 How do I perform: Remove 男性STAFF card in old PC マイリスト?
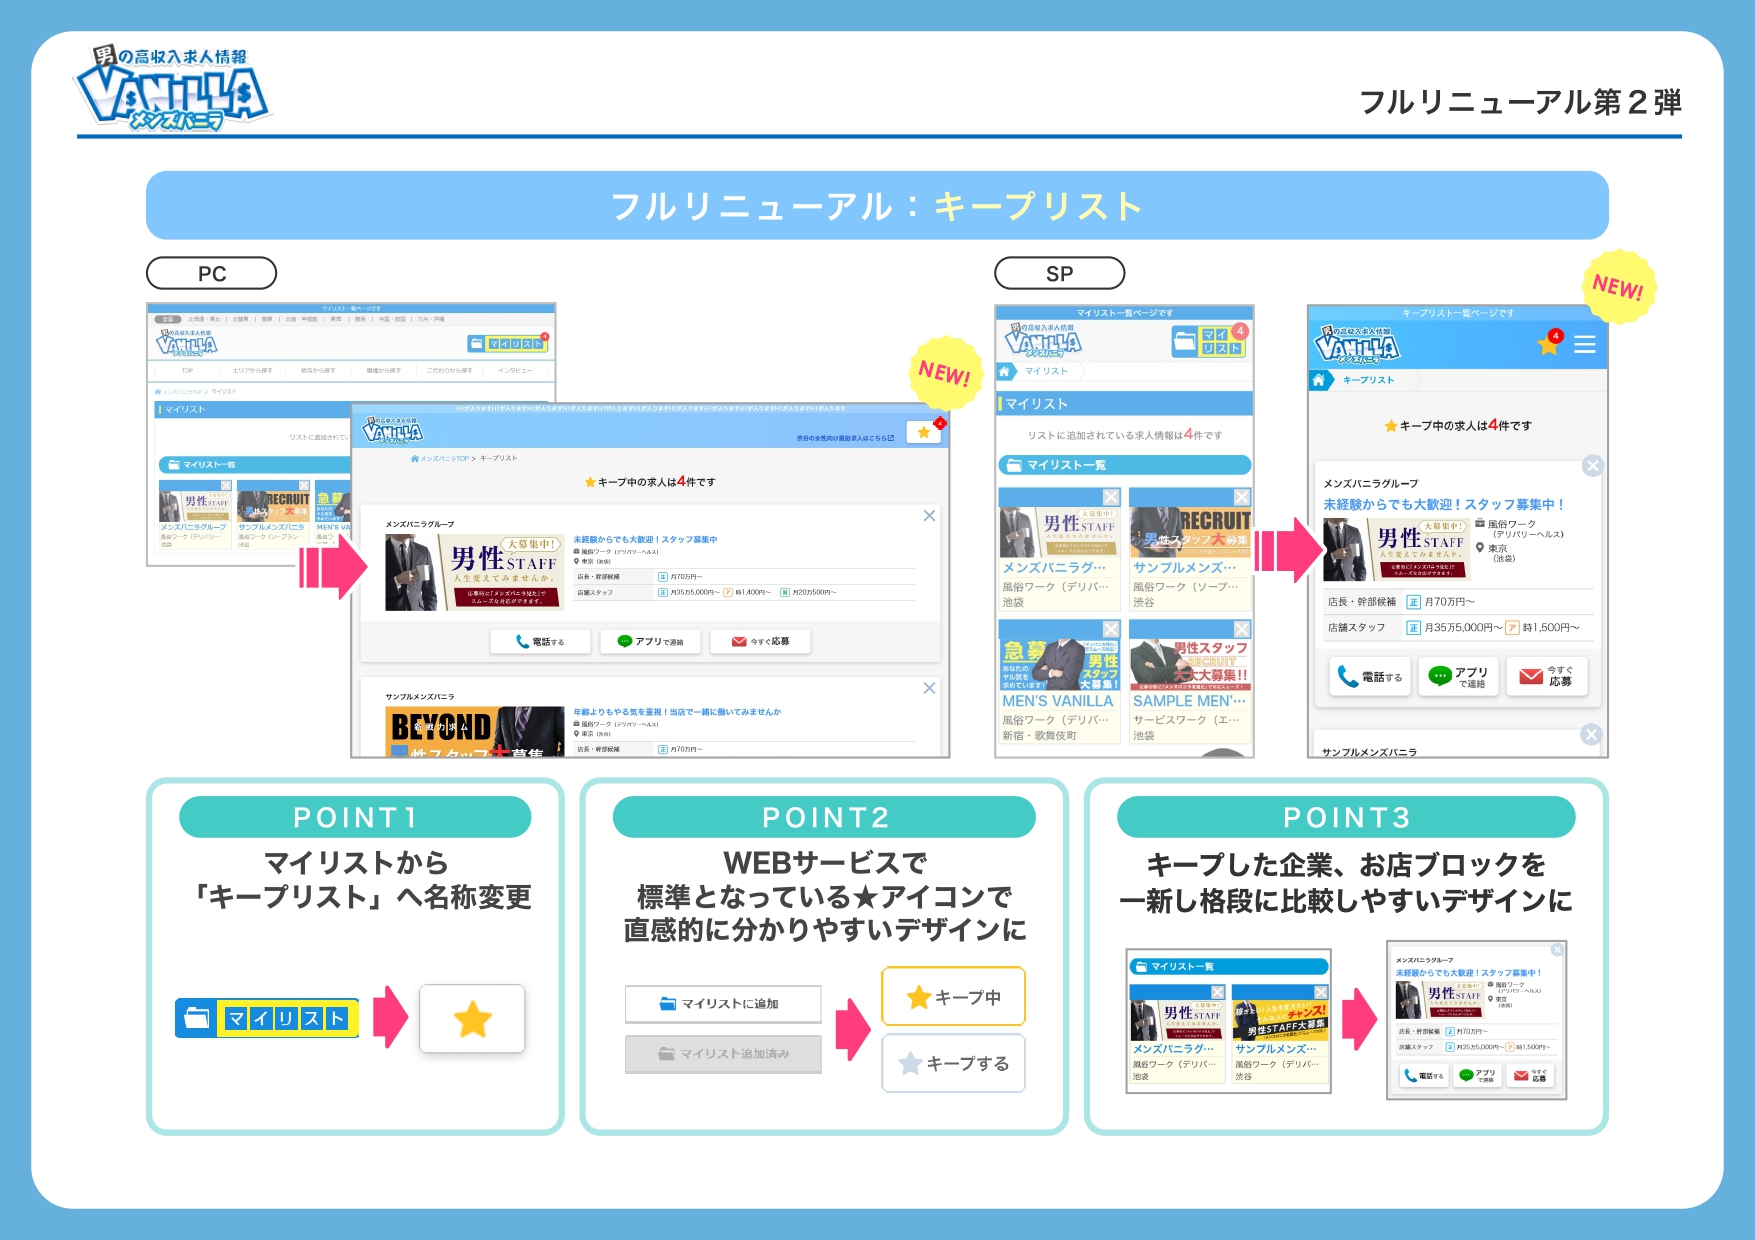tap(226, 486)
